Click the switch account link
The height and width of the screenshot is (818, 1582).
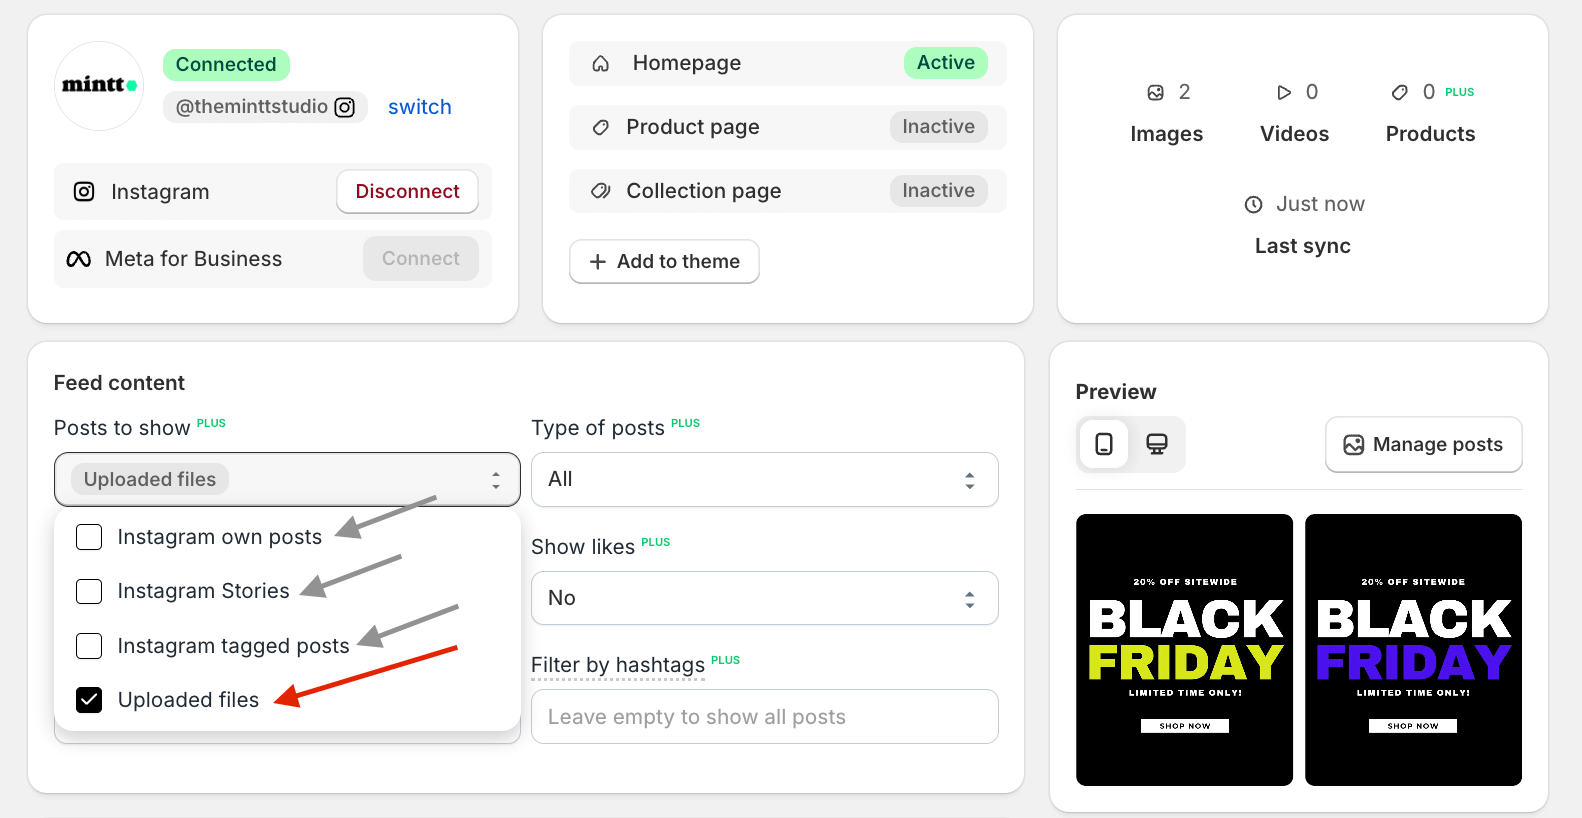point(419,107)
